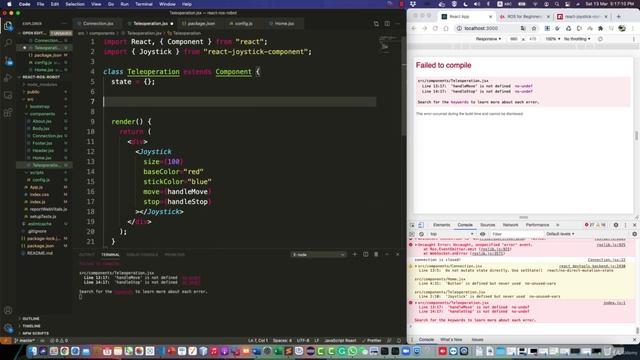Expand the public folder in Explorer

[x=33, y=92]
